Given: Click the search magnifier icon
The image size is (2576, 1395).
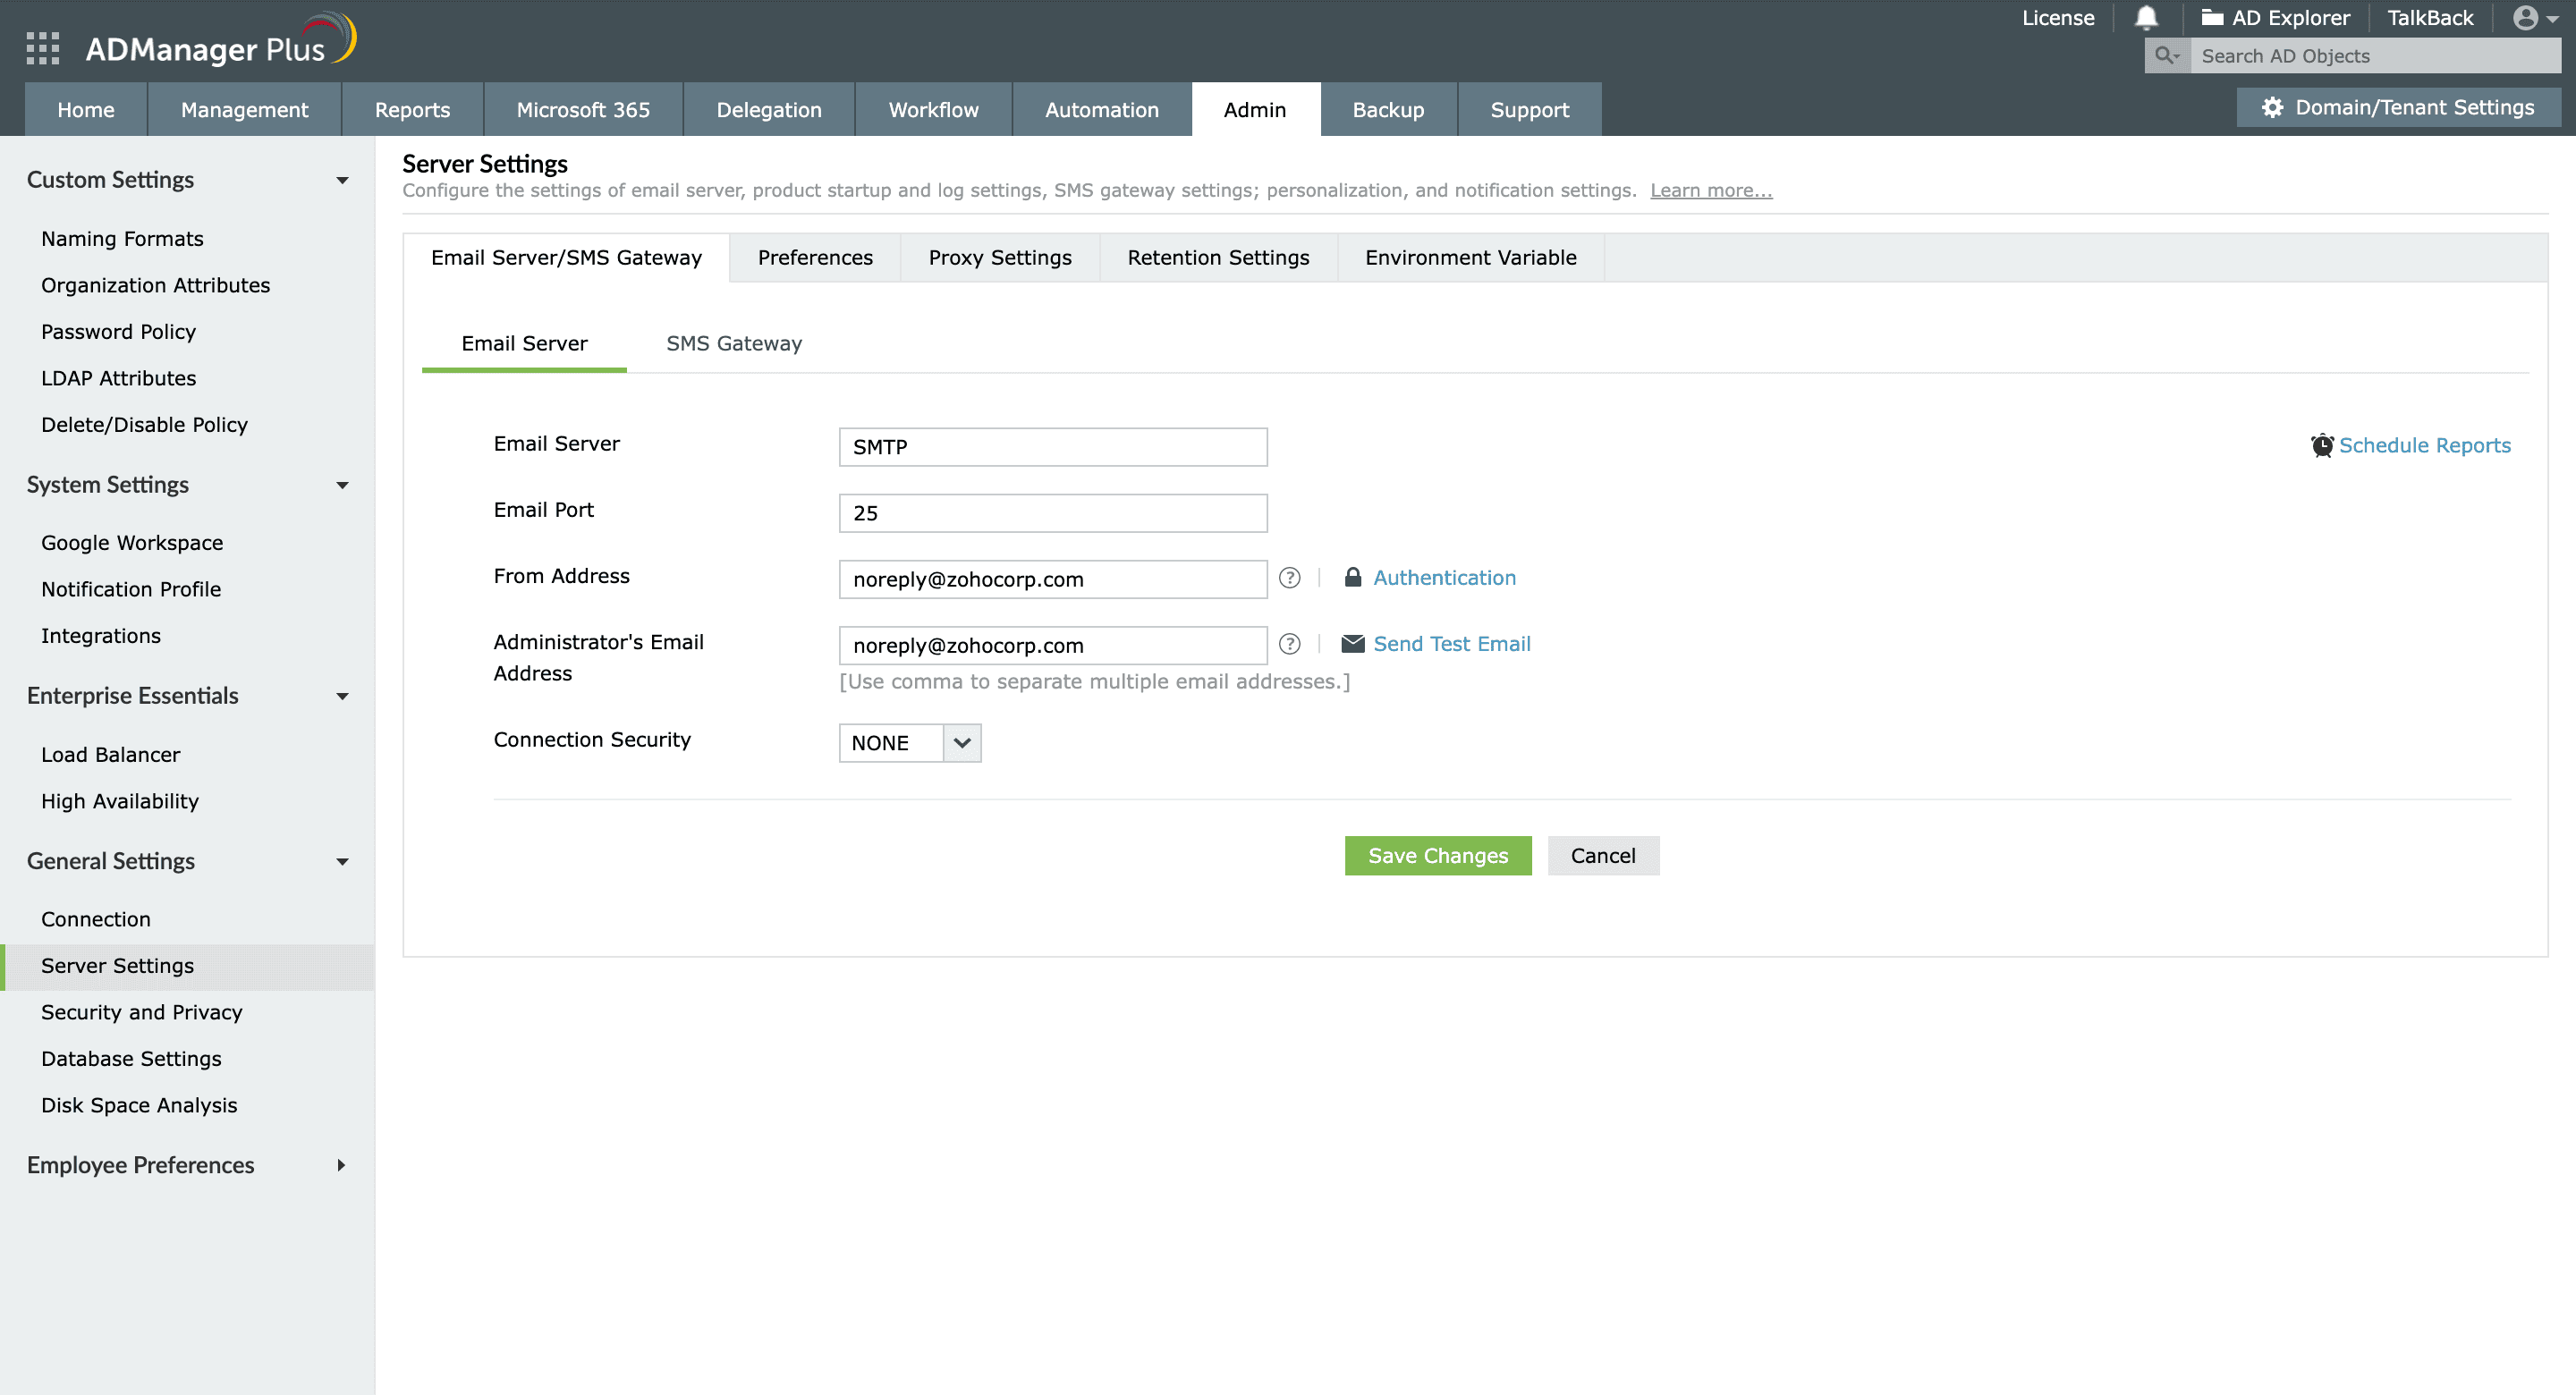Looking at the screenshot, I should coord(2166,56).
